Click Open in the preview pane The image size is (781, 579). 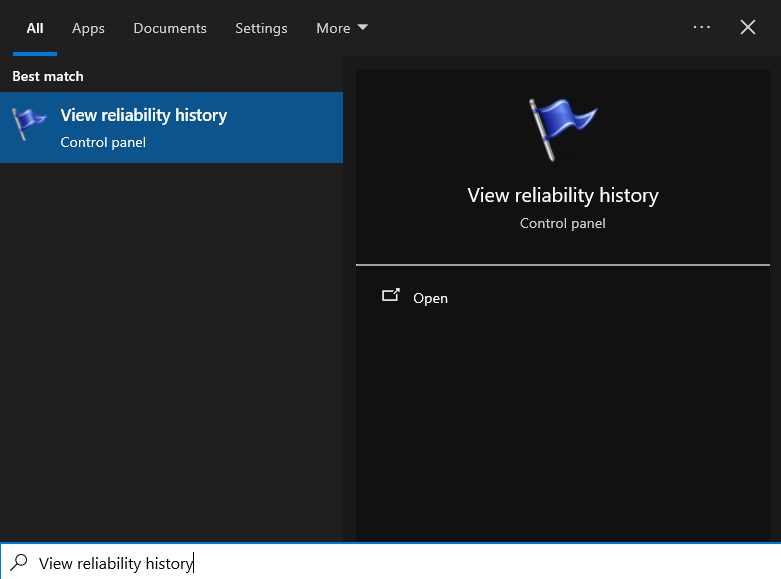pos(430,298)
